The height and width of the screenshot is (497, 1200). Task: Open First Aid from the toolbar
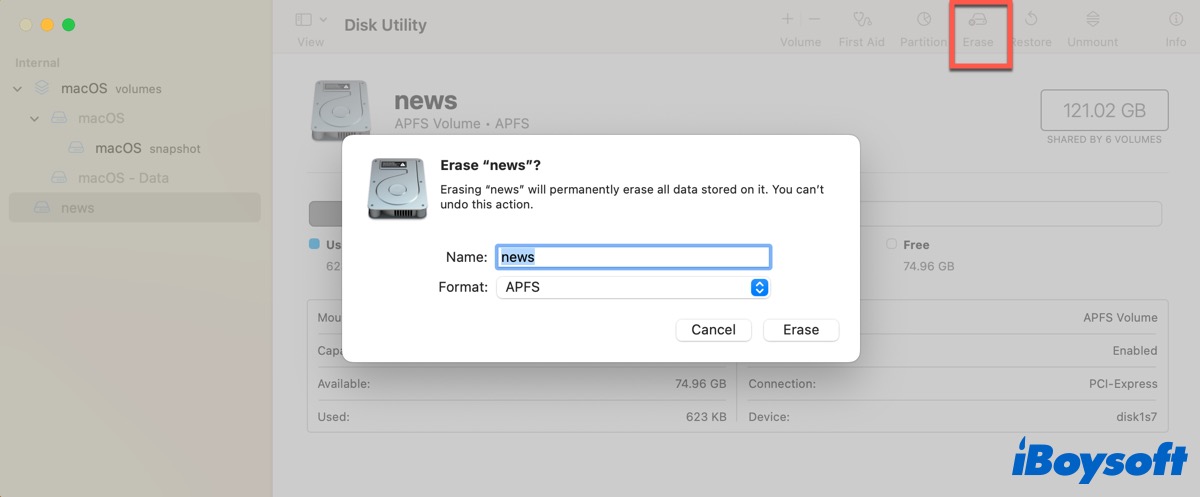[x=861, y=20]
